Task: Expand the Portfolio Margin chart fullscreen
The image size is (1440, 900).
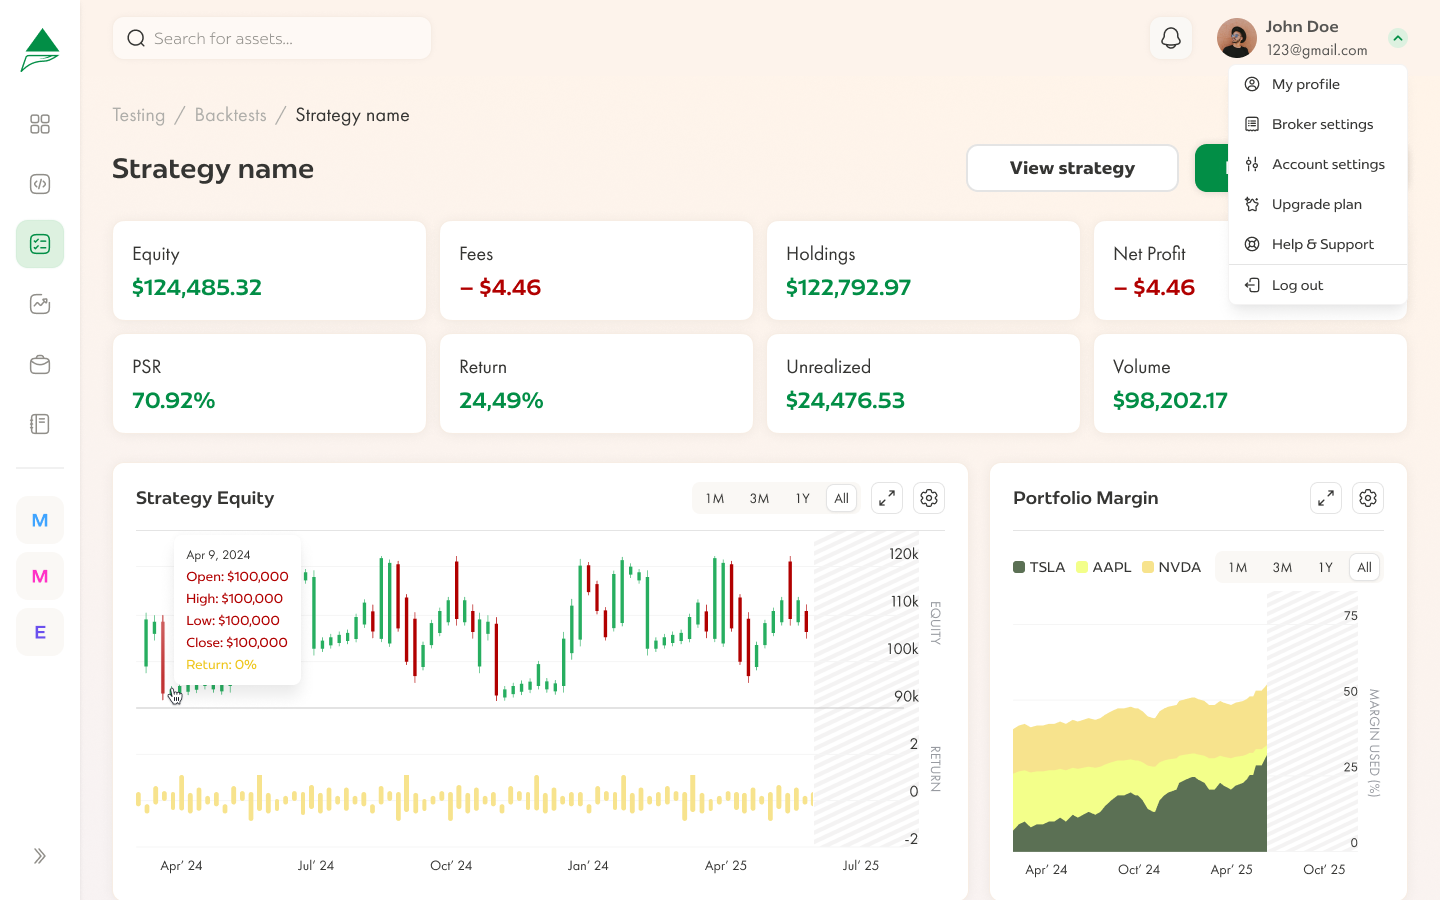Action: click(1326, 498)
